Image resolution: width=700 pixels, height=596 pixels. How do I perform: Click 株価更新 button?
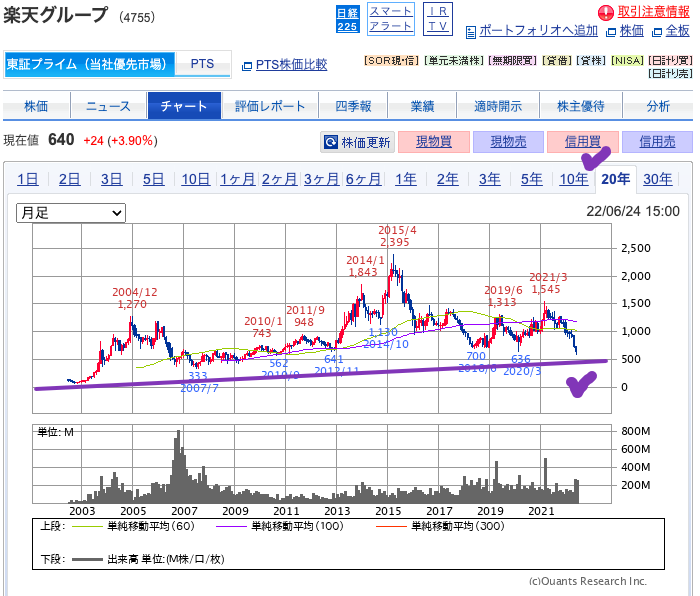point(358,142)
